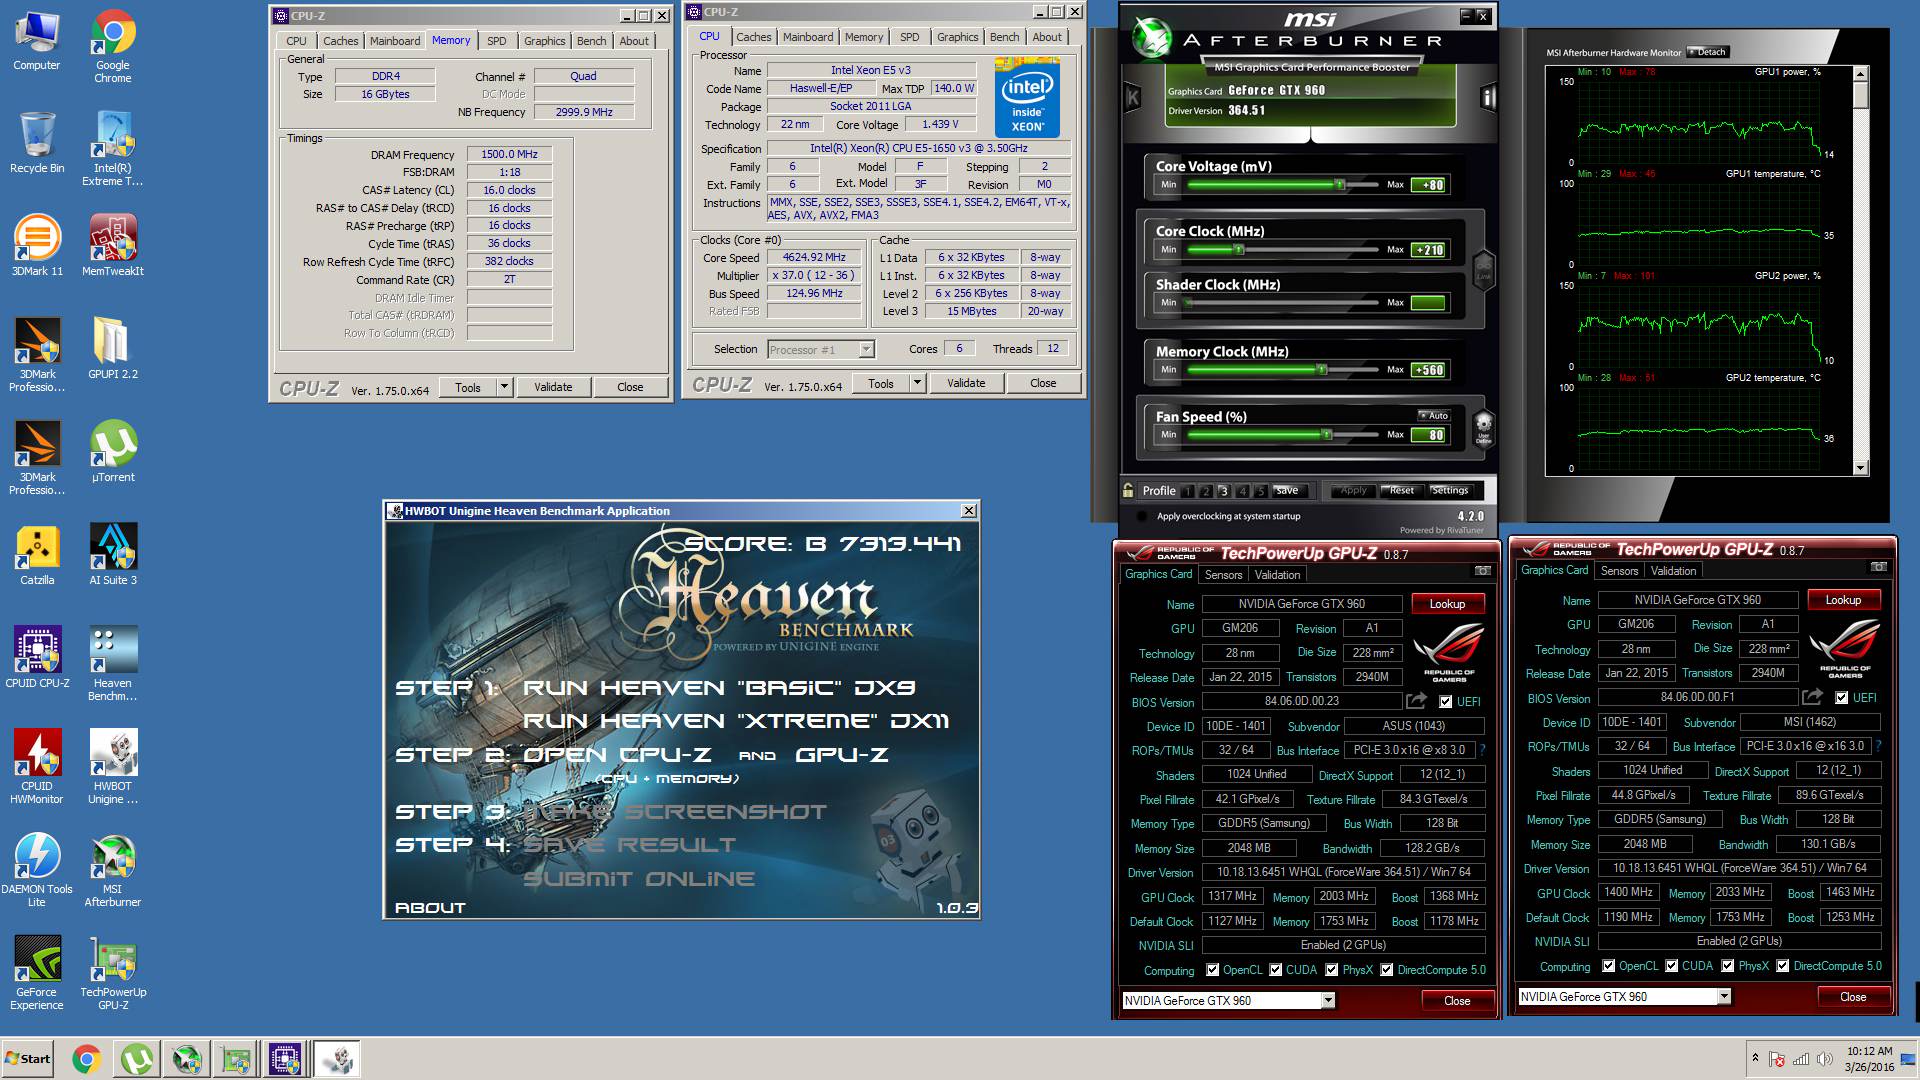1920x1080 pixels.
Task: Click Lookup in the ASUS GPU-Z window
Action: tap(1447, 604)
